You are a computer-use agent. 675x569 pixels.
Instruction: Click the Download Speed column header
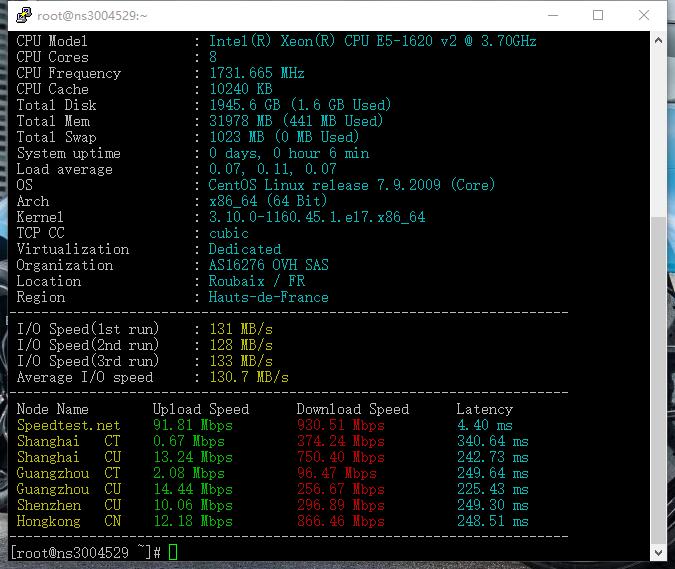click(352, 409)
